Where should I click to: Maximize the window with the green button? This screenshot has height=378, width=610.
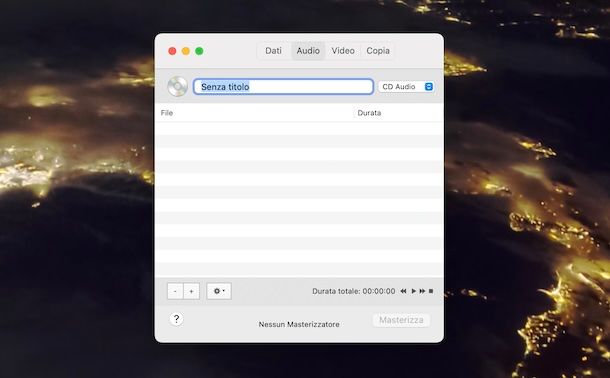point(199,51)
